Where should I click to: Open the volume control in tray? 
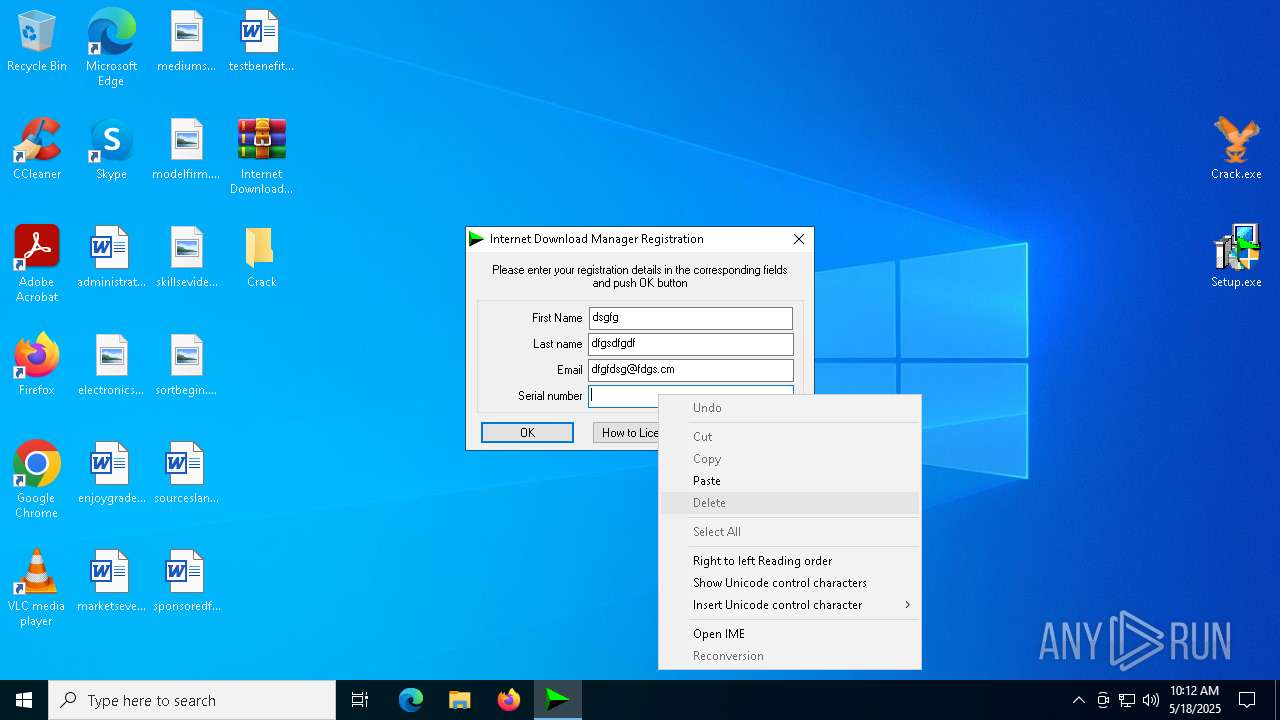(1151, 700)
